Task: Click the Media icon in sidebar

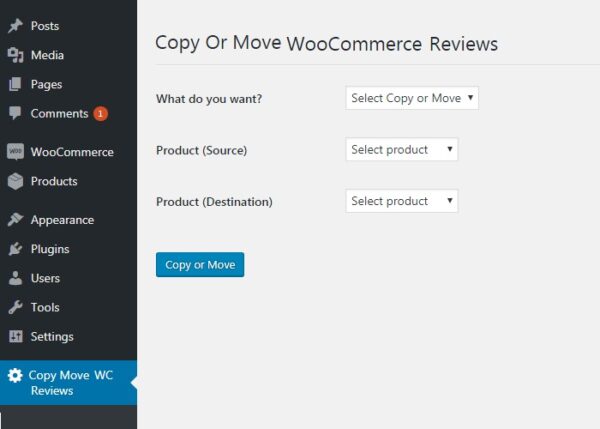Action: tap(15, 55)
